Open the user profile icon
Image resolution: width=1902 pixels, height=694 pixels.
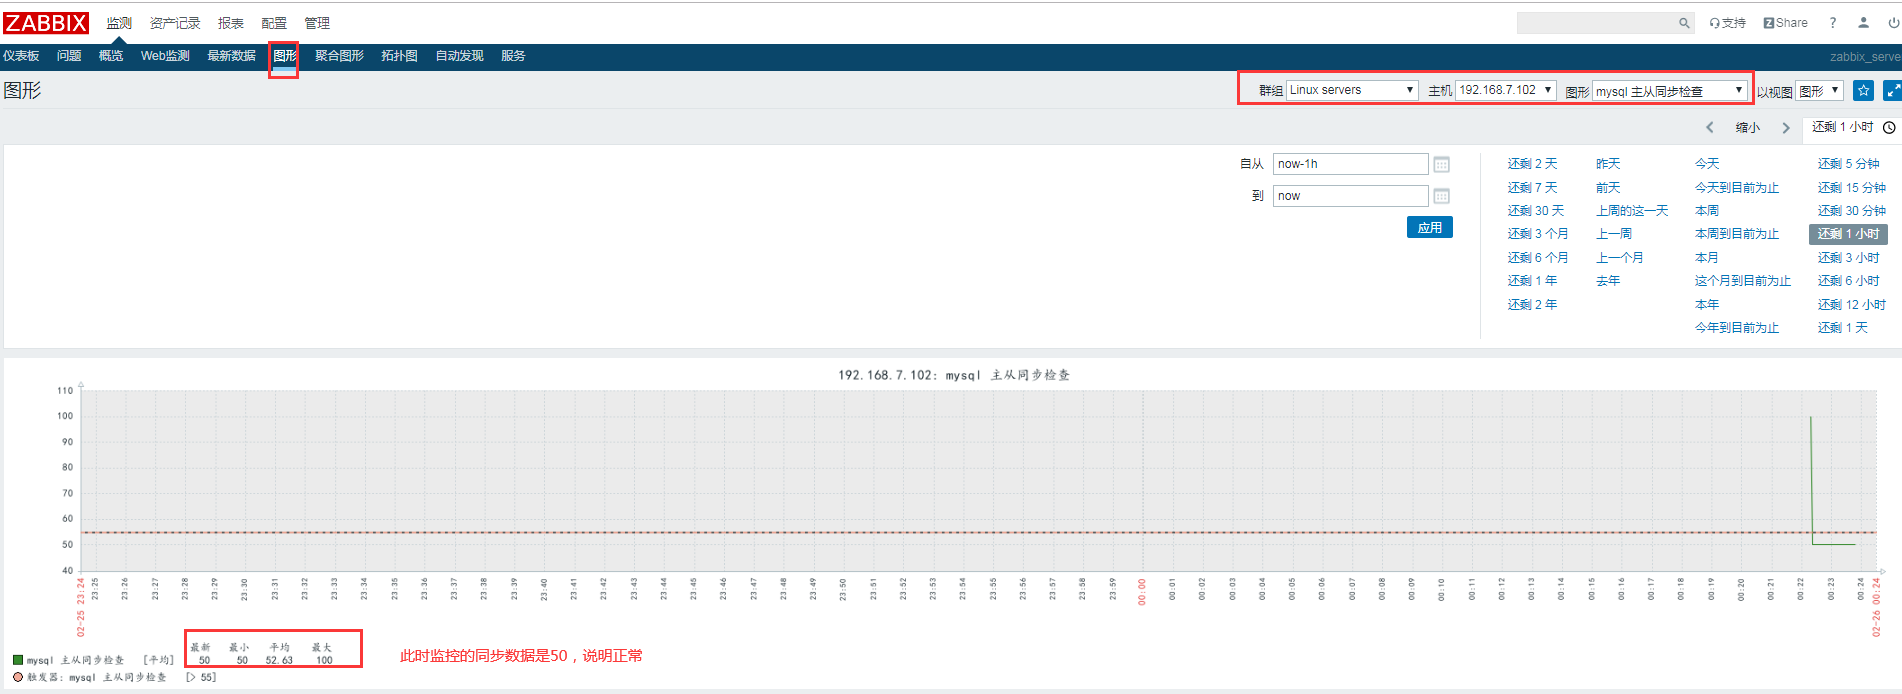pyautogui.click(x=1863, y=23)
